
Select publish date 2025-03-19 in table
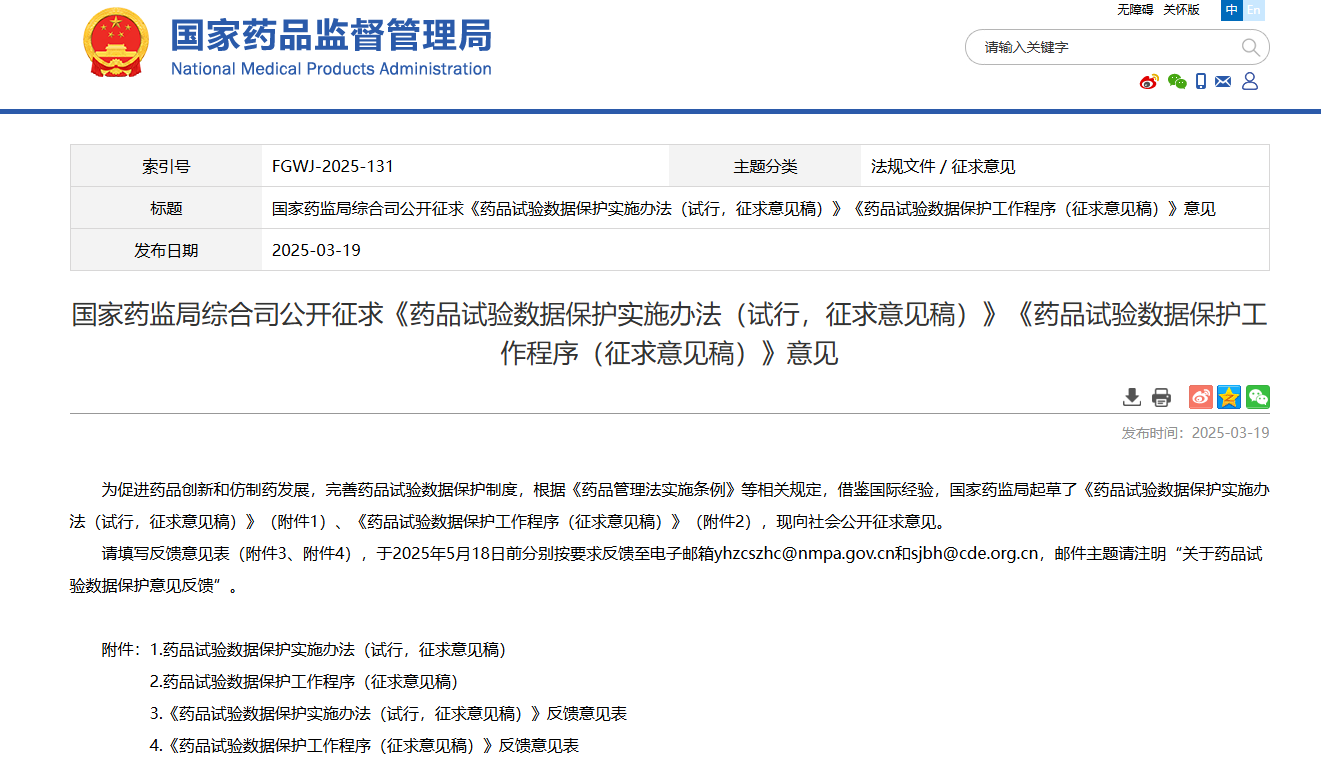(x=316, y=250)
